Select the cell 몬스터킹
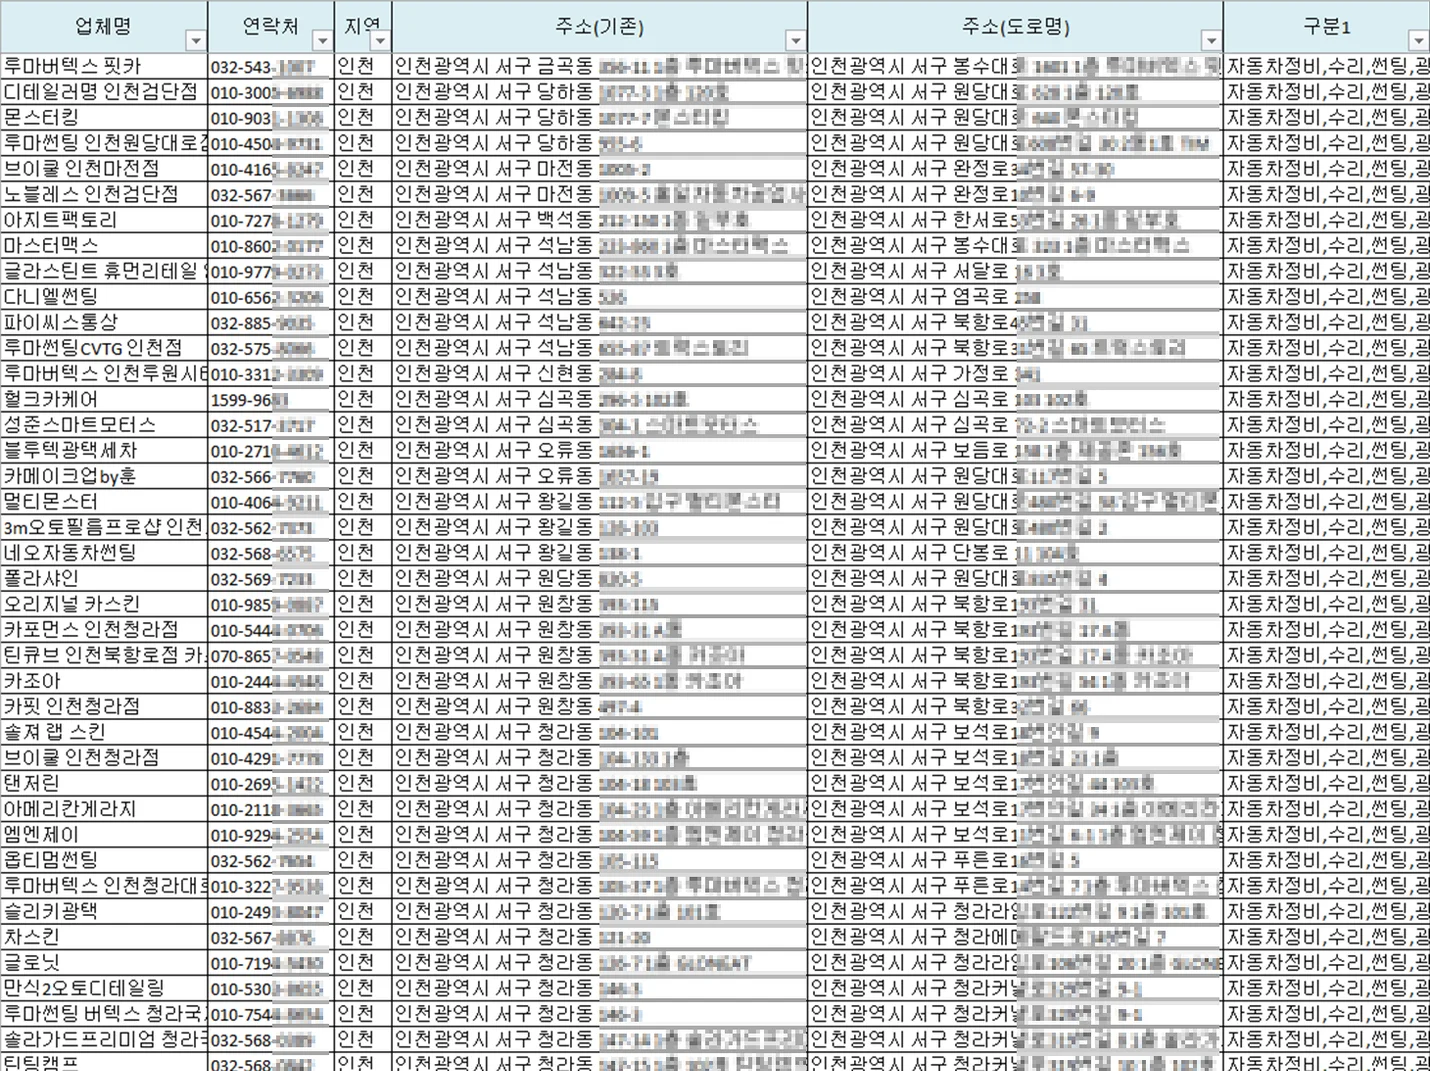 point(104,117)
